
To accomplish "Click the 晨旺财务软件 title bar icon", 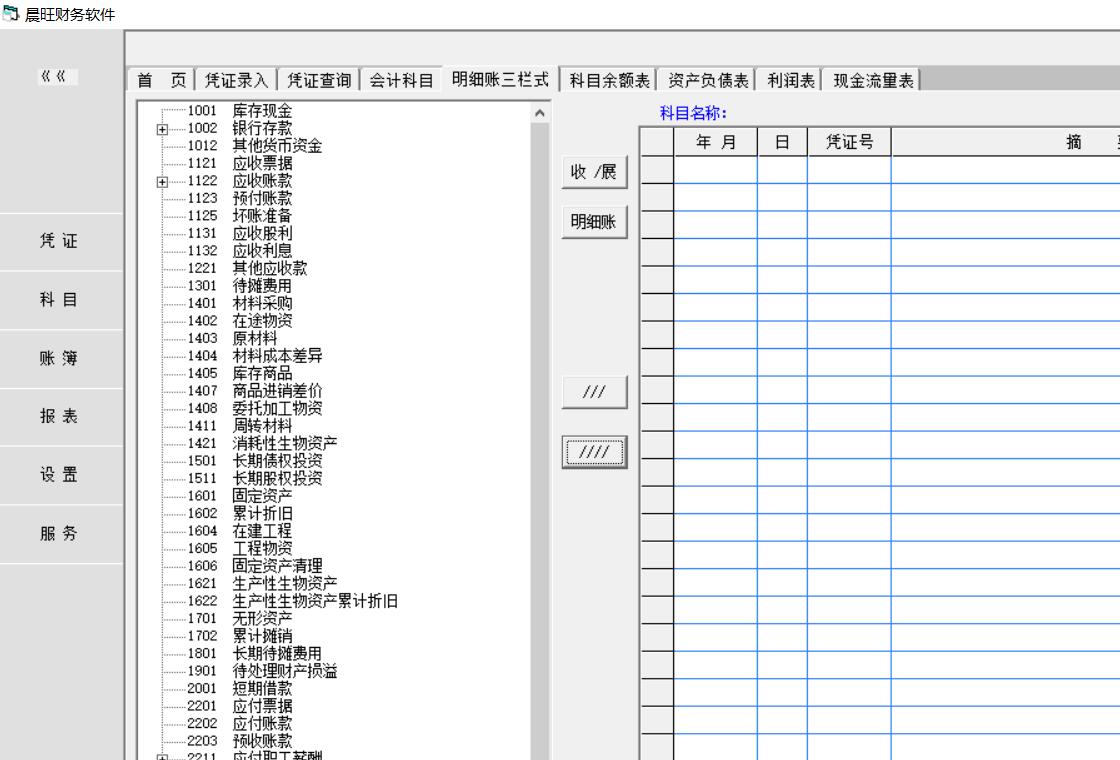I will [x=11, y=14].
